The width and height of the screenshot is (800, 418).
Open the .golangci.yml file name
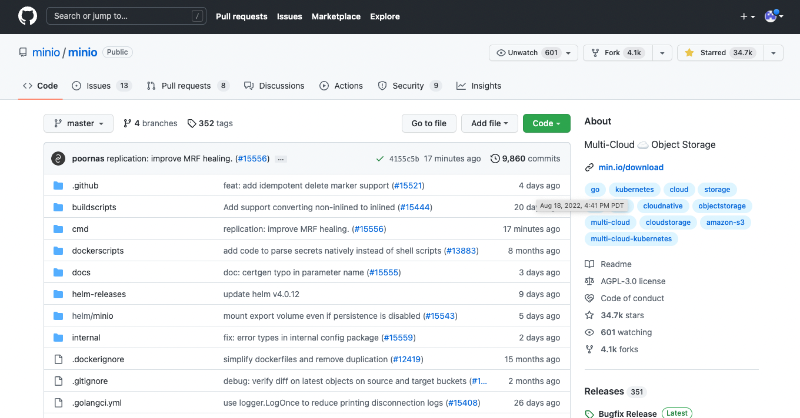click(97, 403)
